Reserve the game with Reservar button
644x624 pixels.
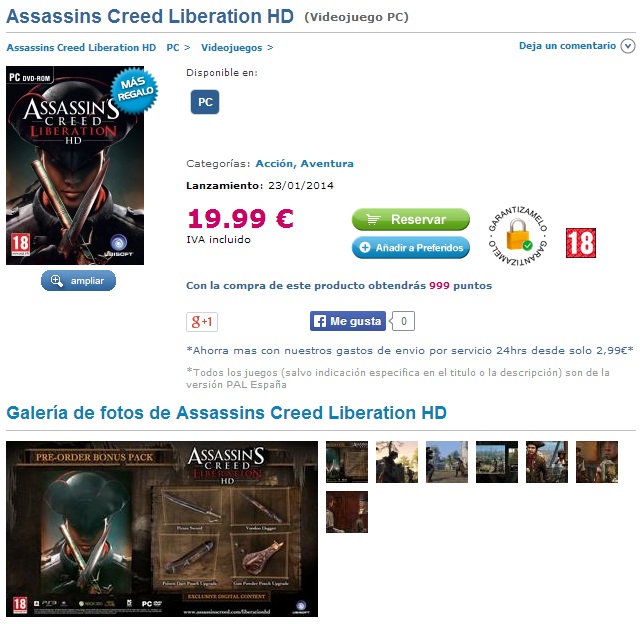click(x=411, y=219)
